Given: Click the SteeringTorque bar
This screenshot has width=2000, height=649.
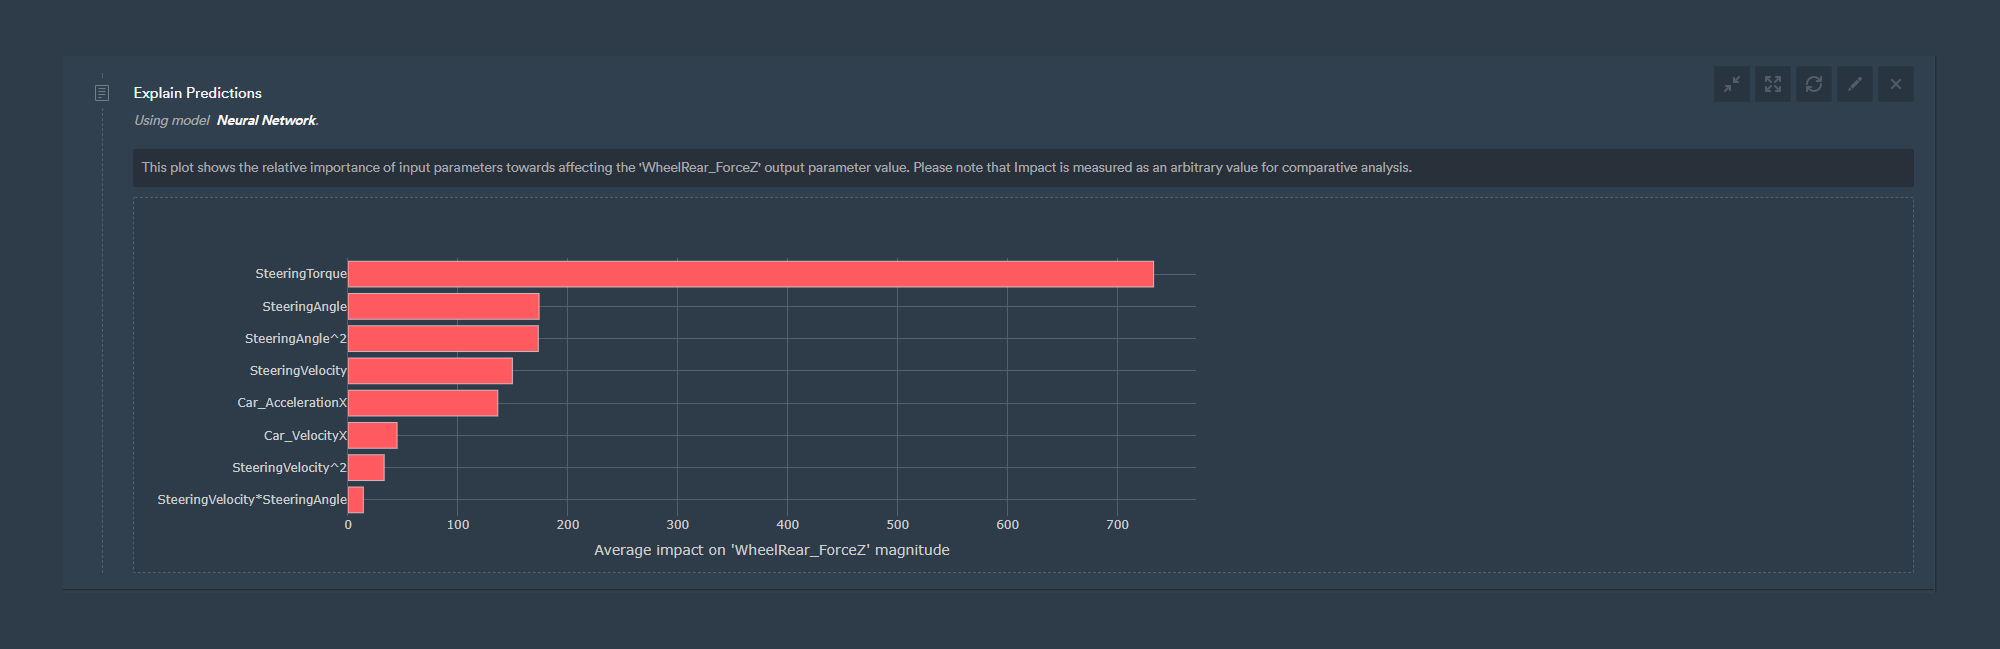Looking at the screenshot, I should coord(751,274).
